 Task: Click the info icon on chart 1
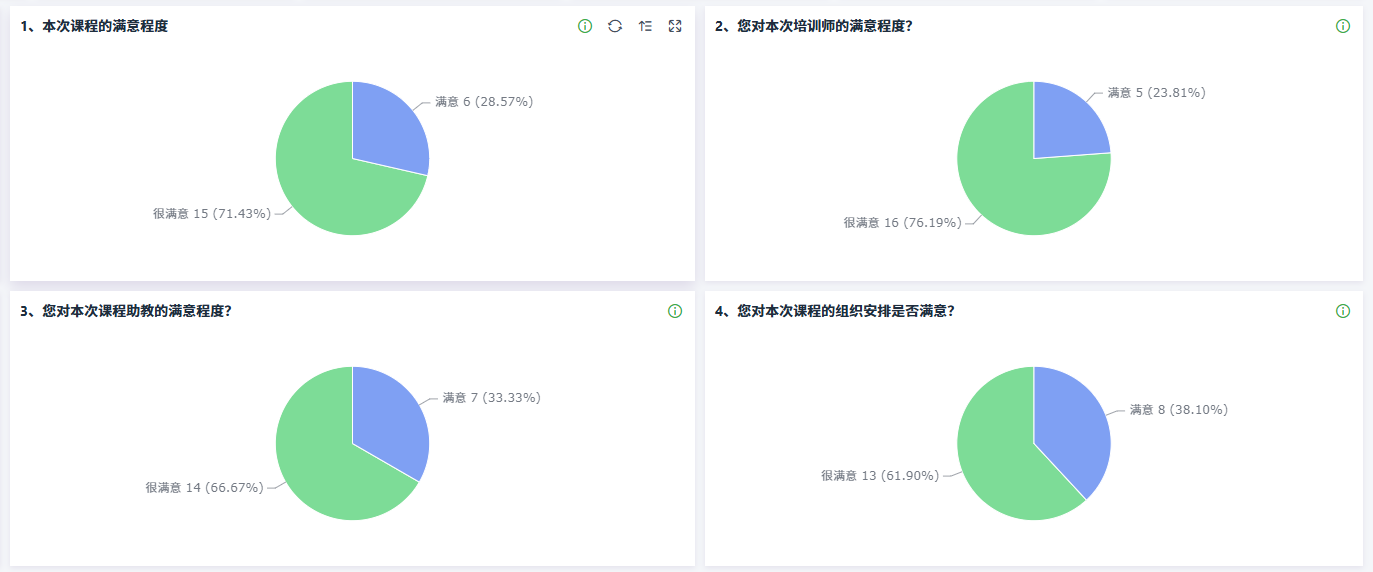pos(585,26)
